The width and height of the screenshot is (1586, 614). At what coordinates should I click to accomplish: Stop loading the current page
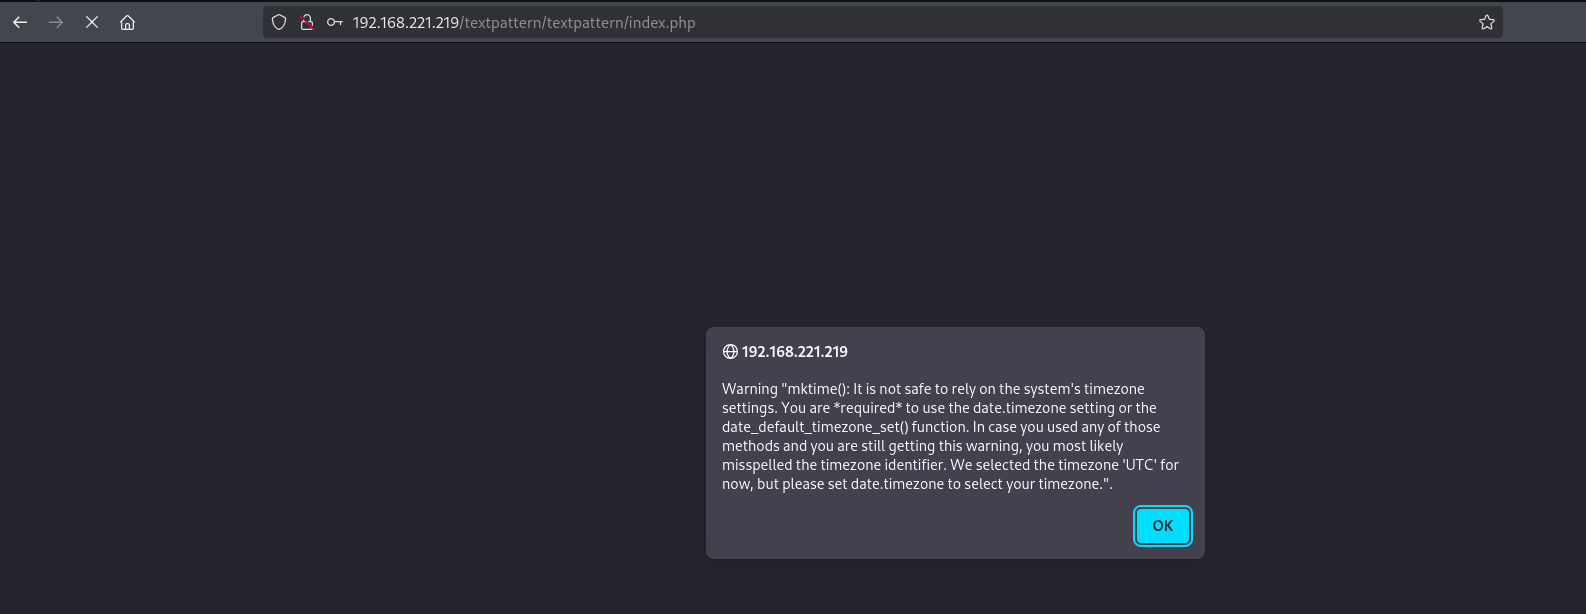pos(92,22)
